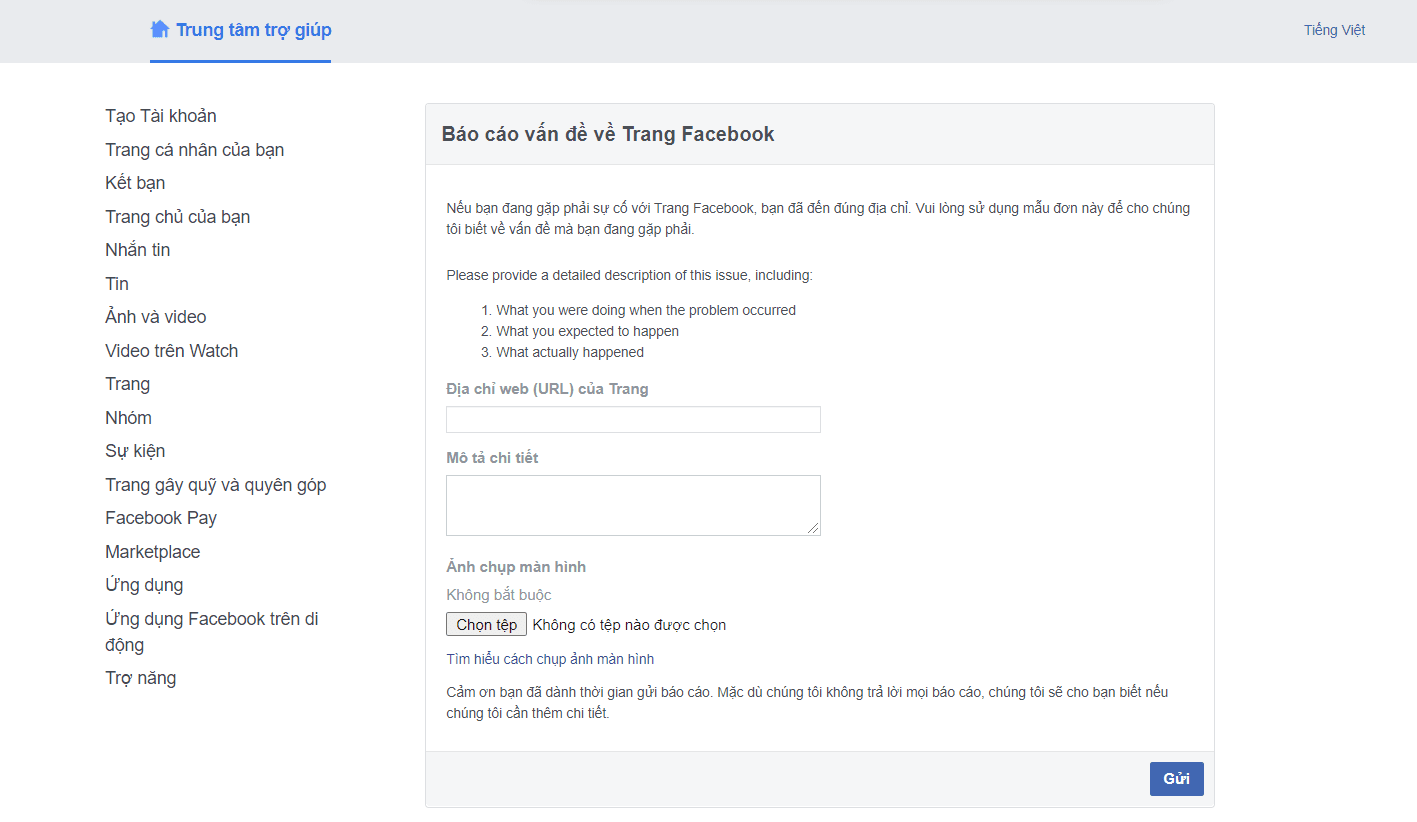
Task: Submit the report with the Gửi button
Action: click(1176, 778)
